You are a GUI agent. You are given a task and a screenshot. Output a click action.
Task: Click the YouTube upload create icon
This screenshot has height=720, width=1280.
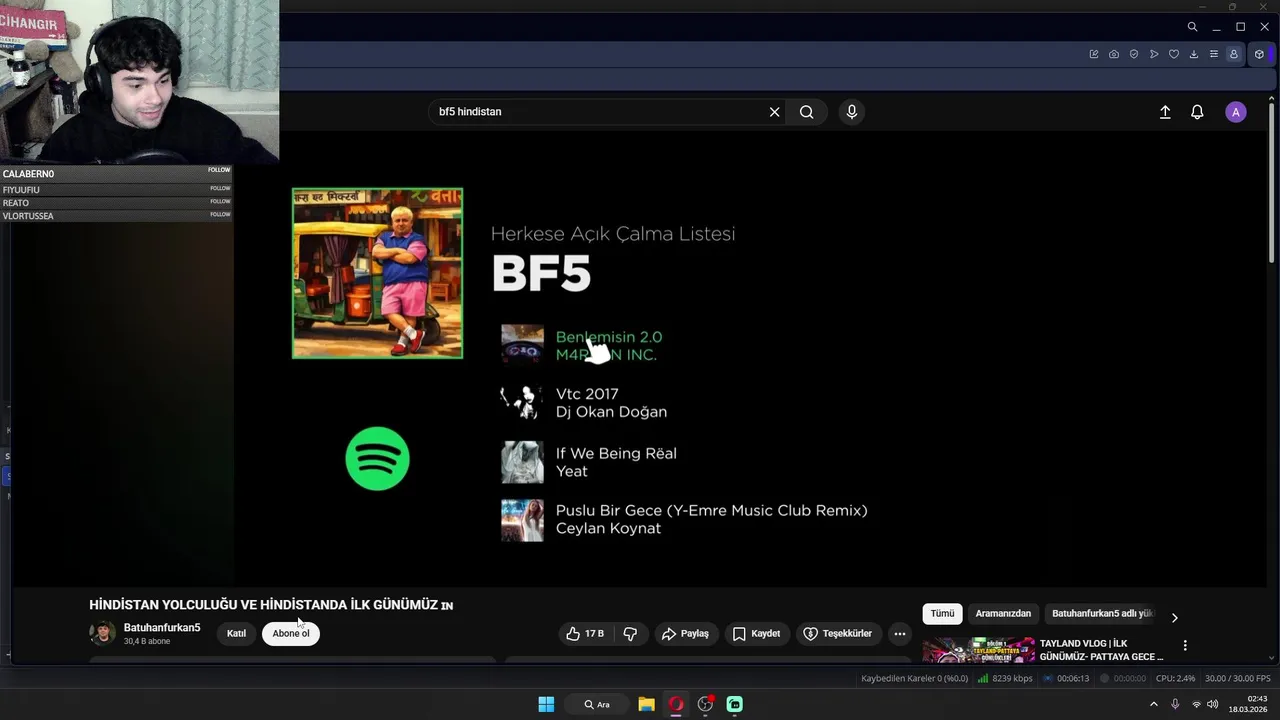click(1165, 112)
